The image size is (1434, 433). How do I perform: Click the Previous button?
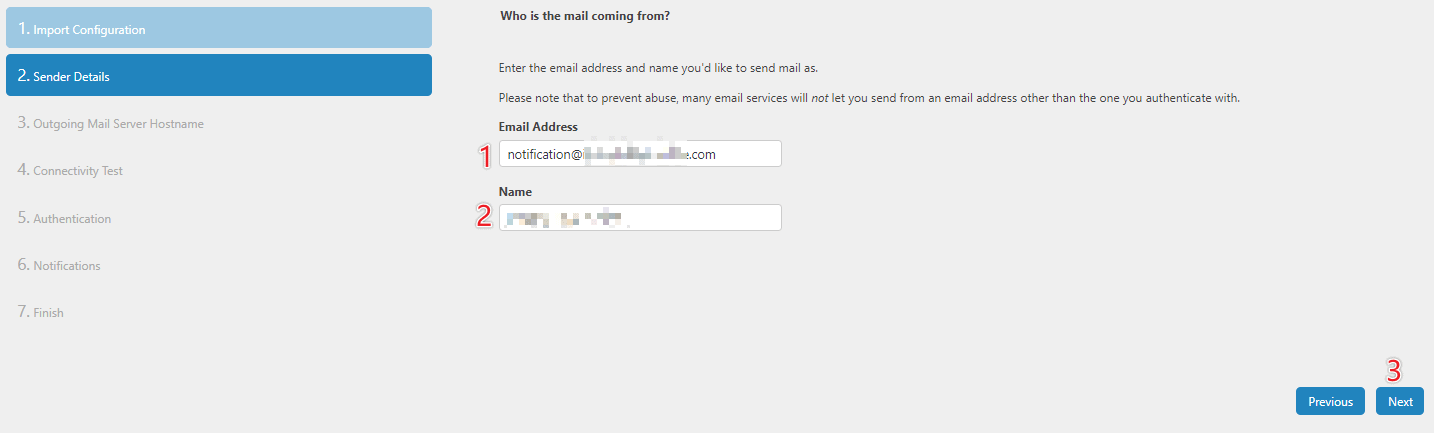(1330, 401)
